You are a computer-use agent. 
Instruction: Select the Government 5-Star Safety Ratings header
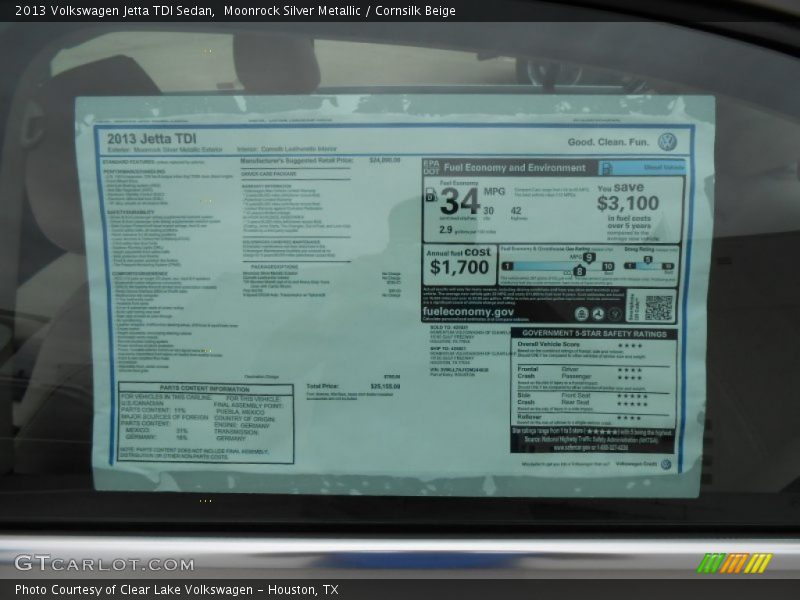594,333
